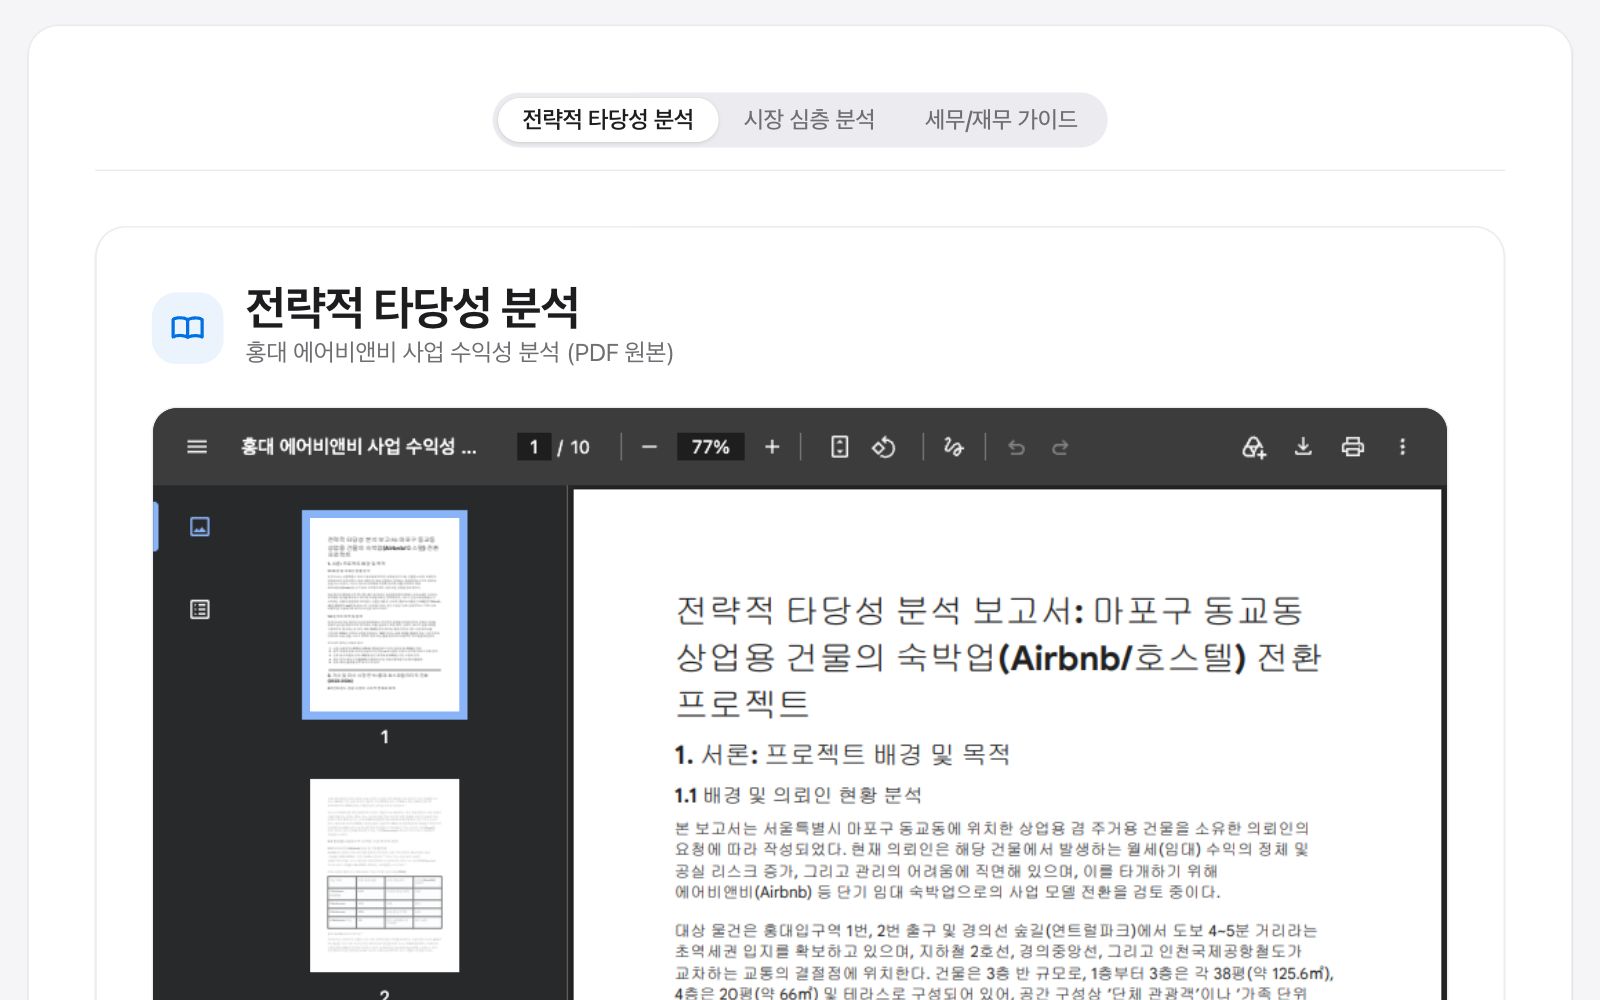Click the total page count / 10
Image resolution: width=1600 pixels, height=1000 pixels.
coord(574,447)
